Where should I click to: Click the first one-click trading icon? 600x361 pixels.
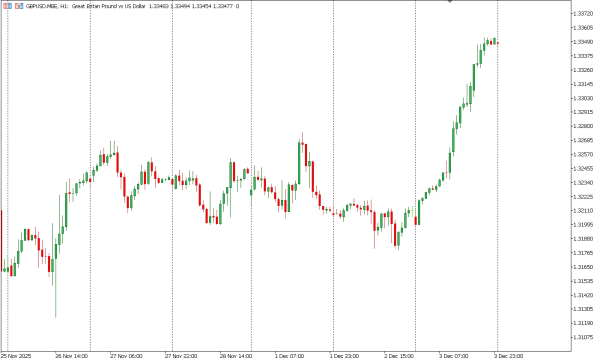click(7, 6)
